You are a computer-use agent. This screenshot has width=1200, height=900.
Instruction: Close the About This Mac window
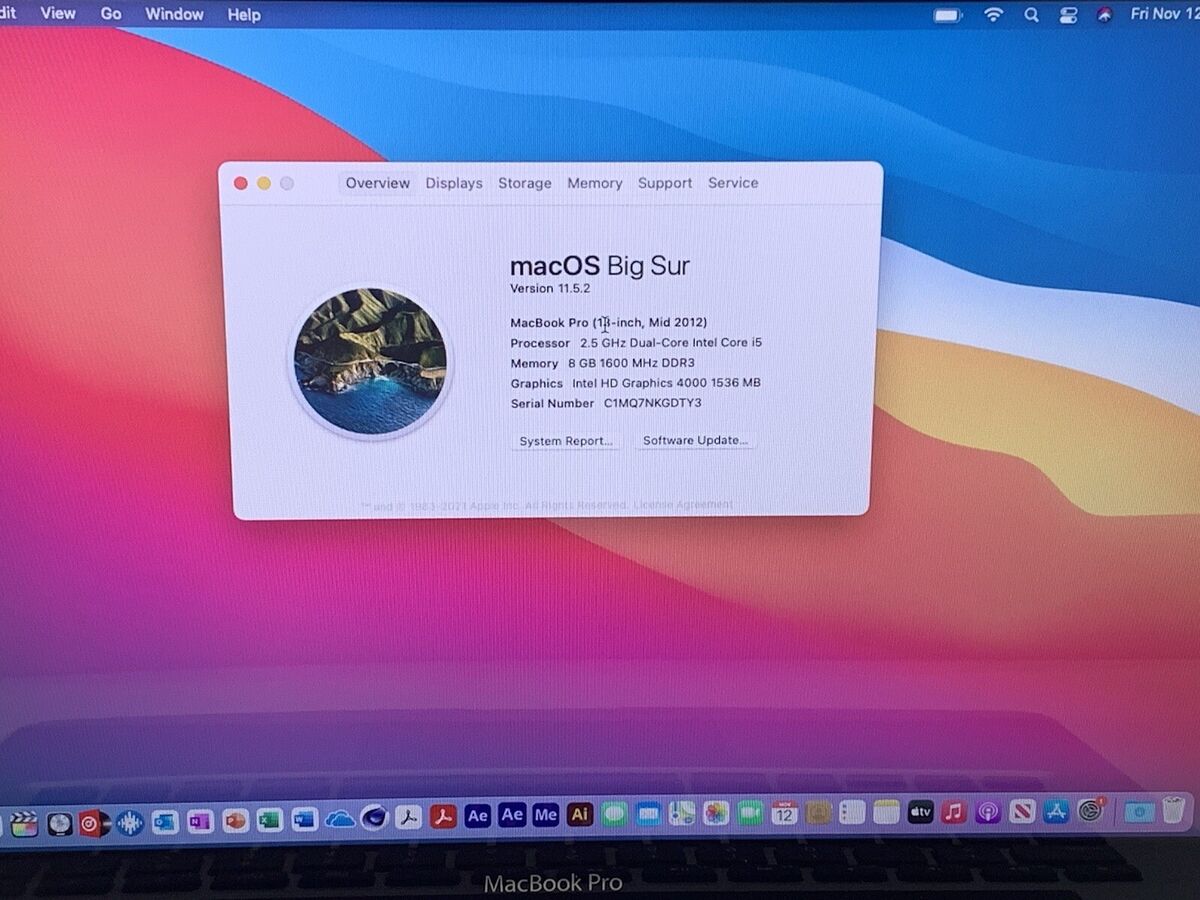coord(240,183)
